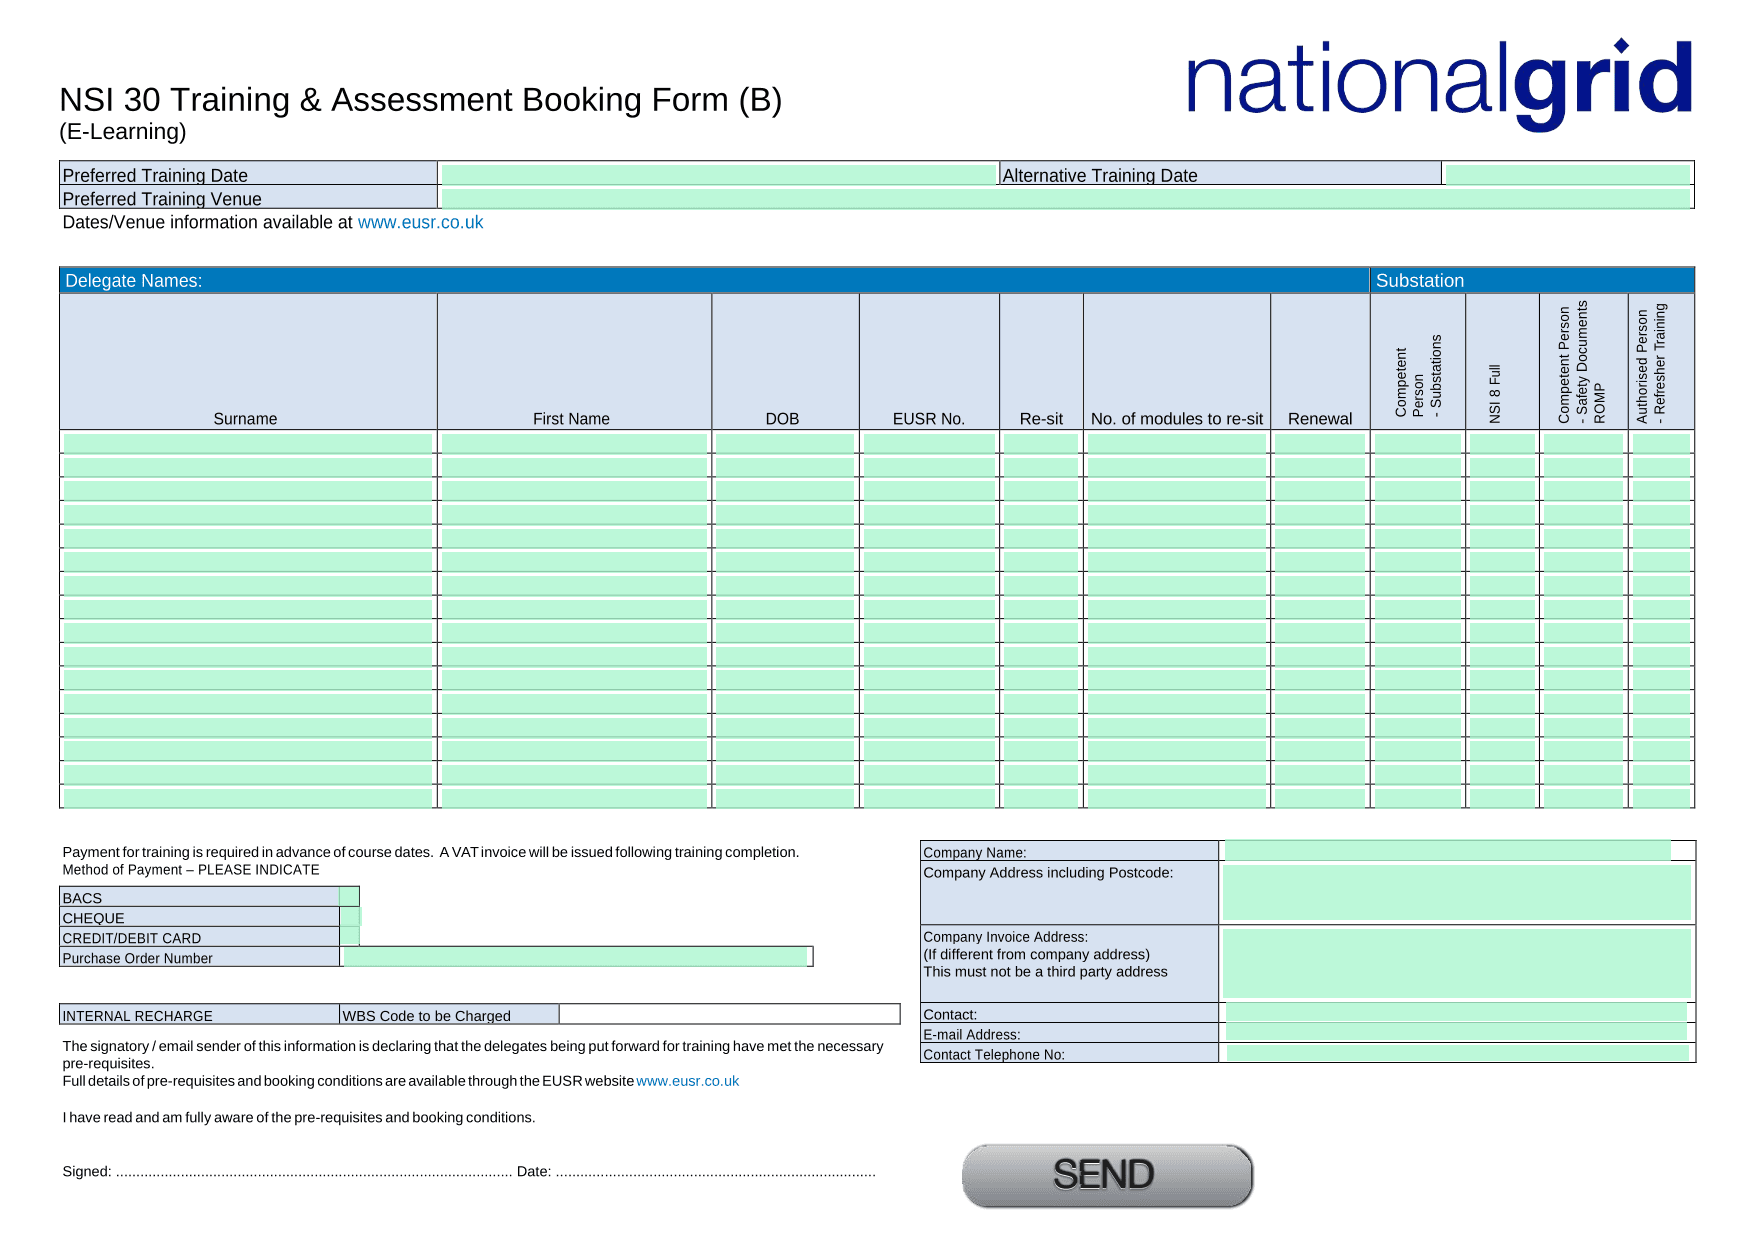Click the last row EUSR No. cell
Viewport: 1754px width, 1240px height.
pos(929,798)
